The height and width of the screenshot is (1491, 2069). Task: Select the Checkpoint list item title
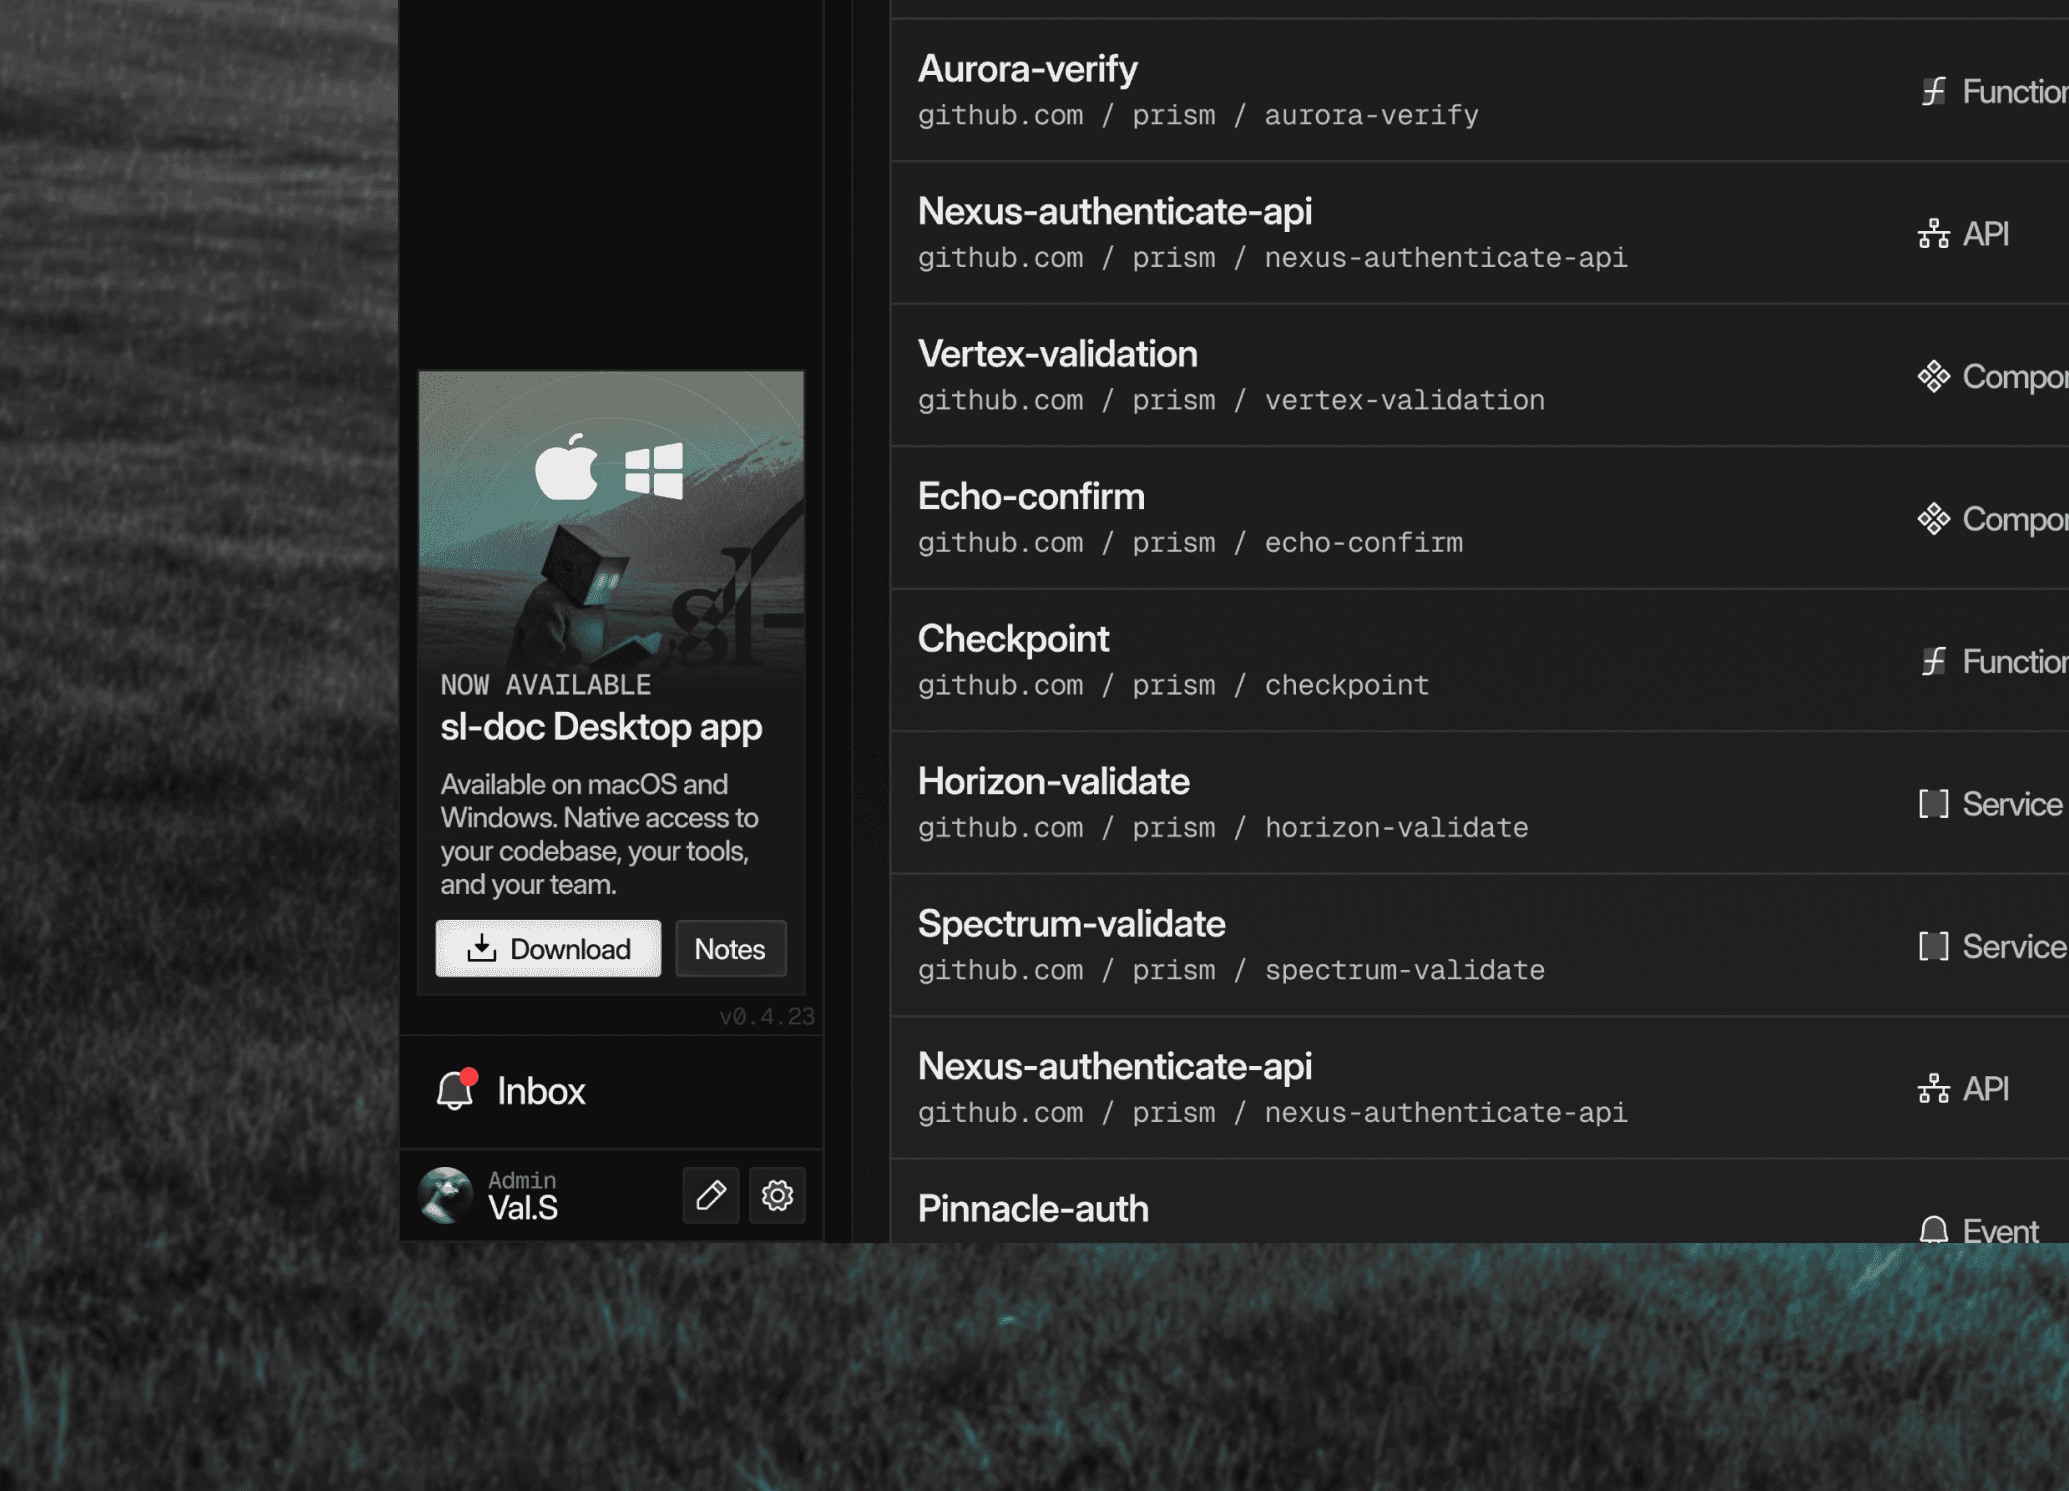(x=1013, y=639)
